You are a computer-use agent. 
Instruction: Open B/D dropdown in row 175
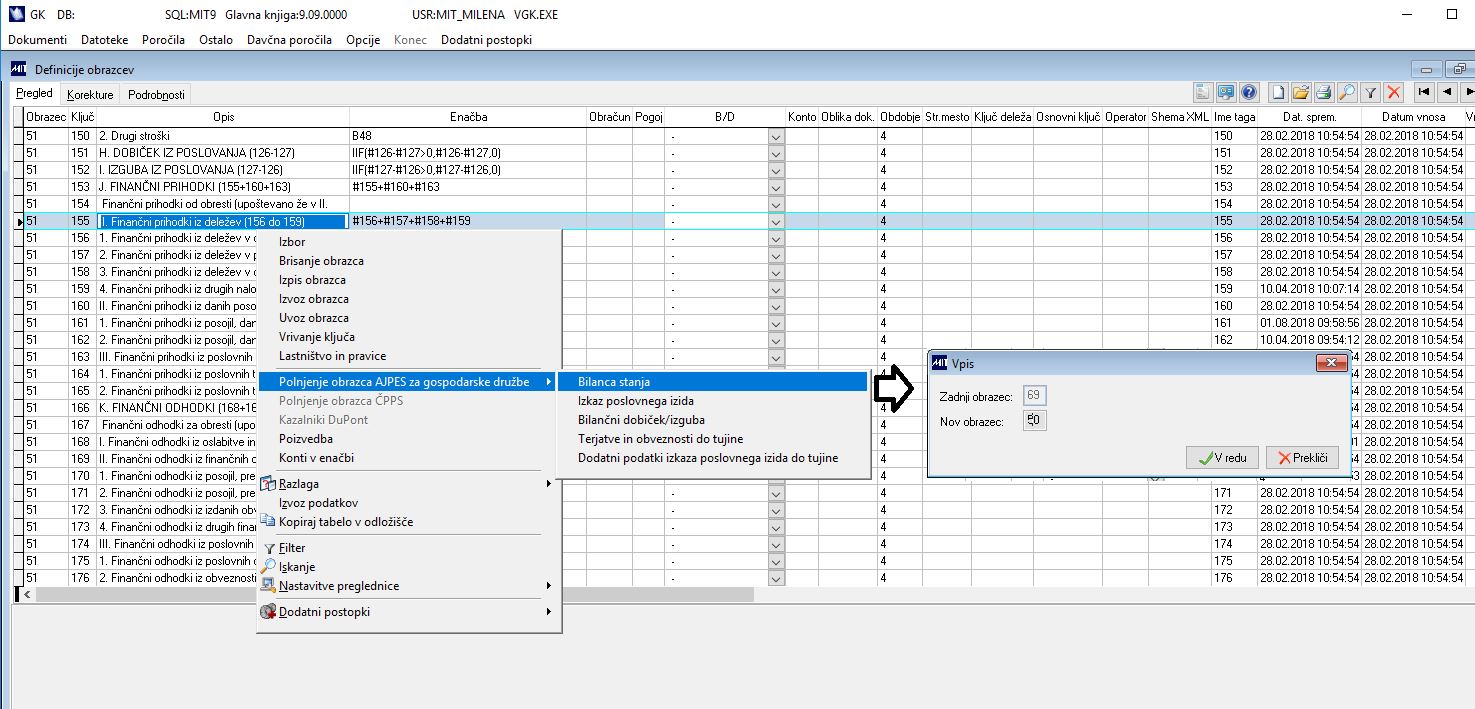[x=777, y=561]
